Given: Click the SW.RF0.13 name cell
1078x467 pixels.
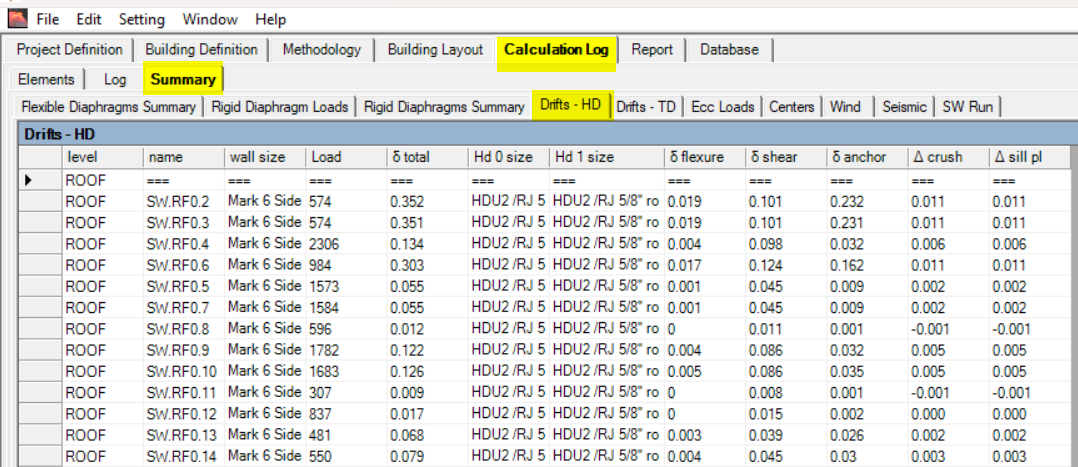Looking at the screenshot, I should [184, 436].
